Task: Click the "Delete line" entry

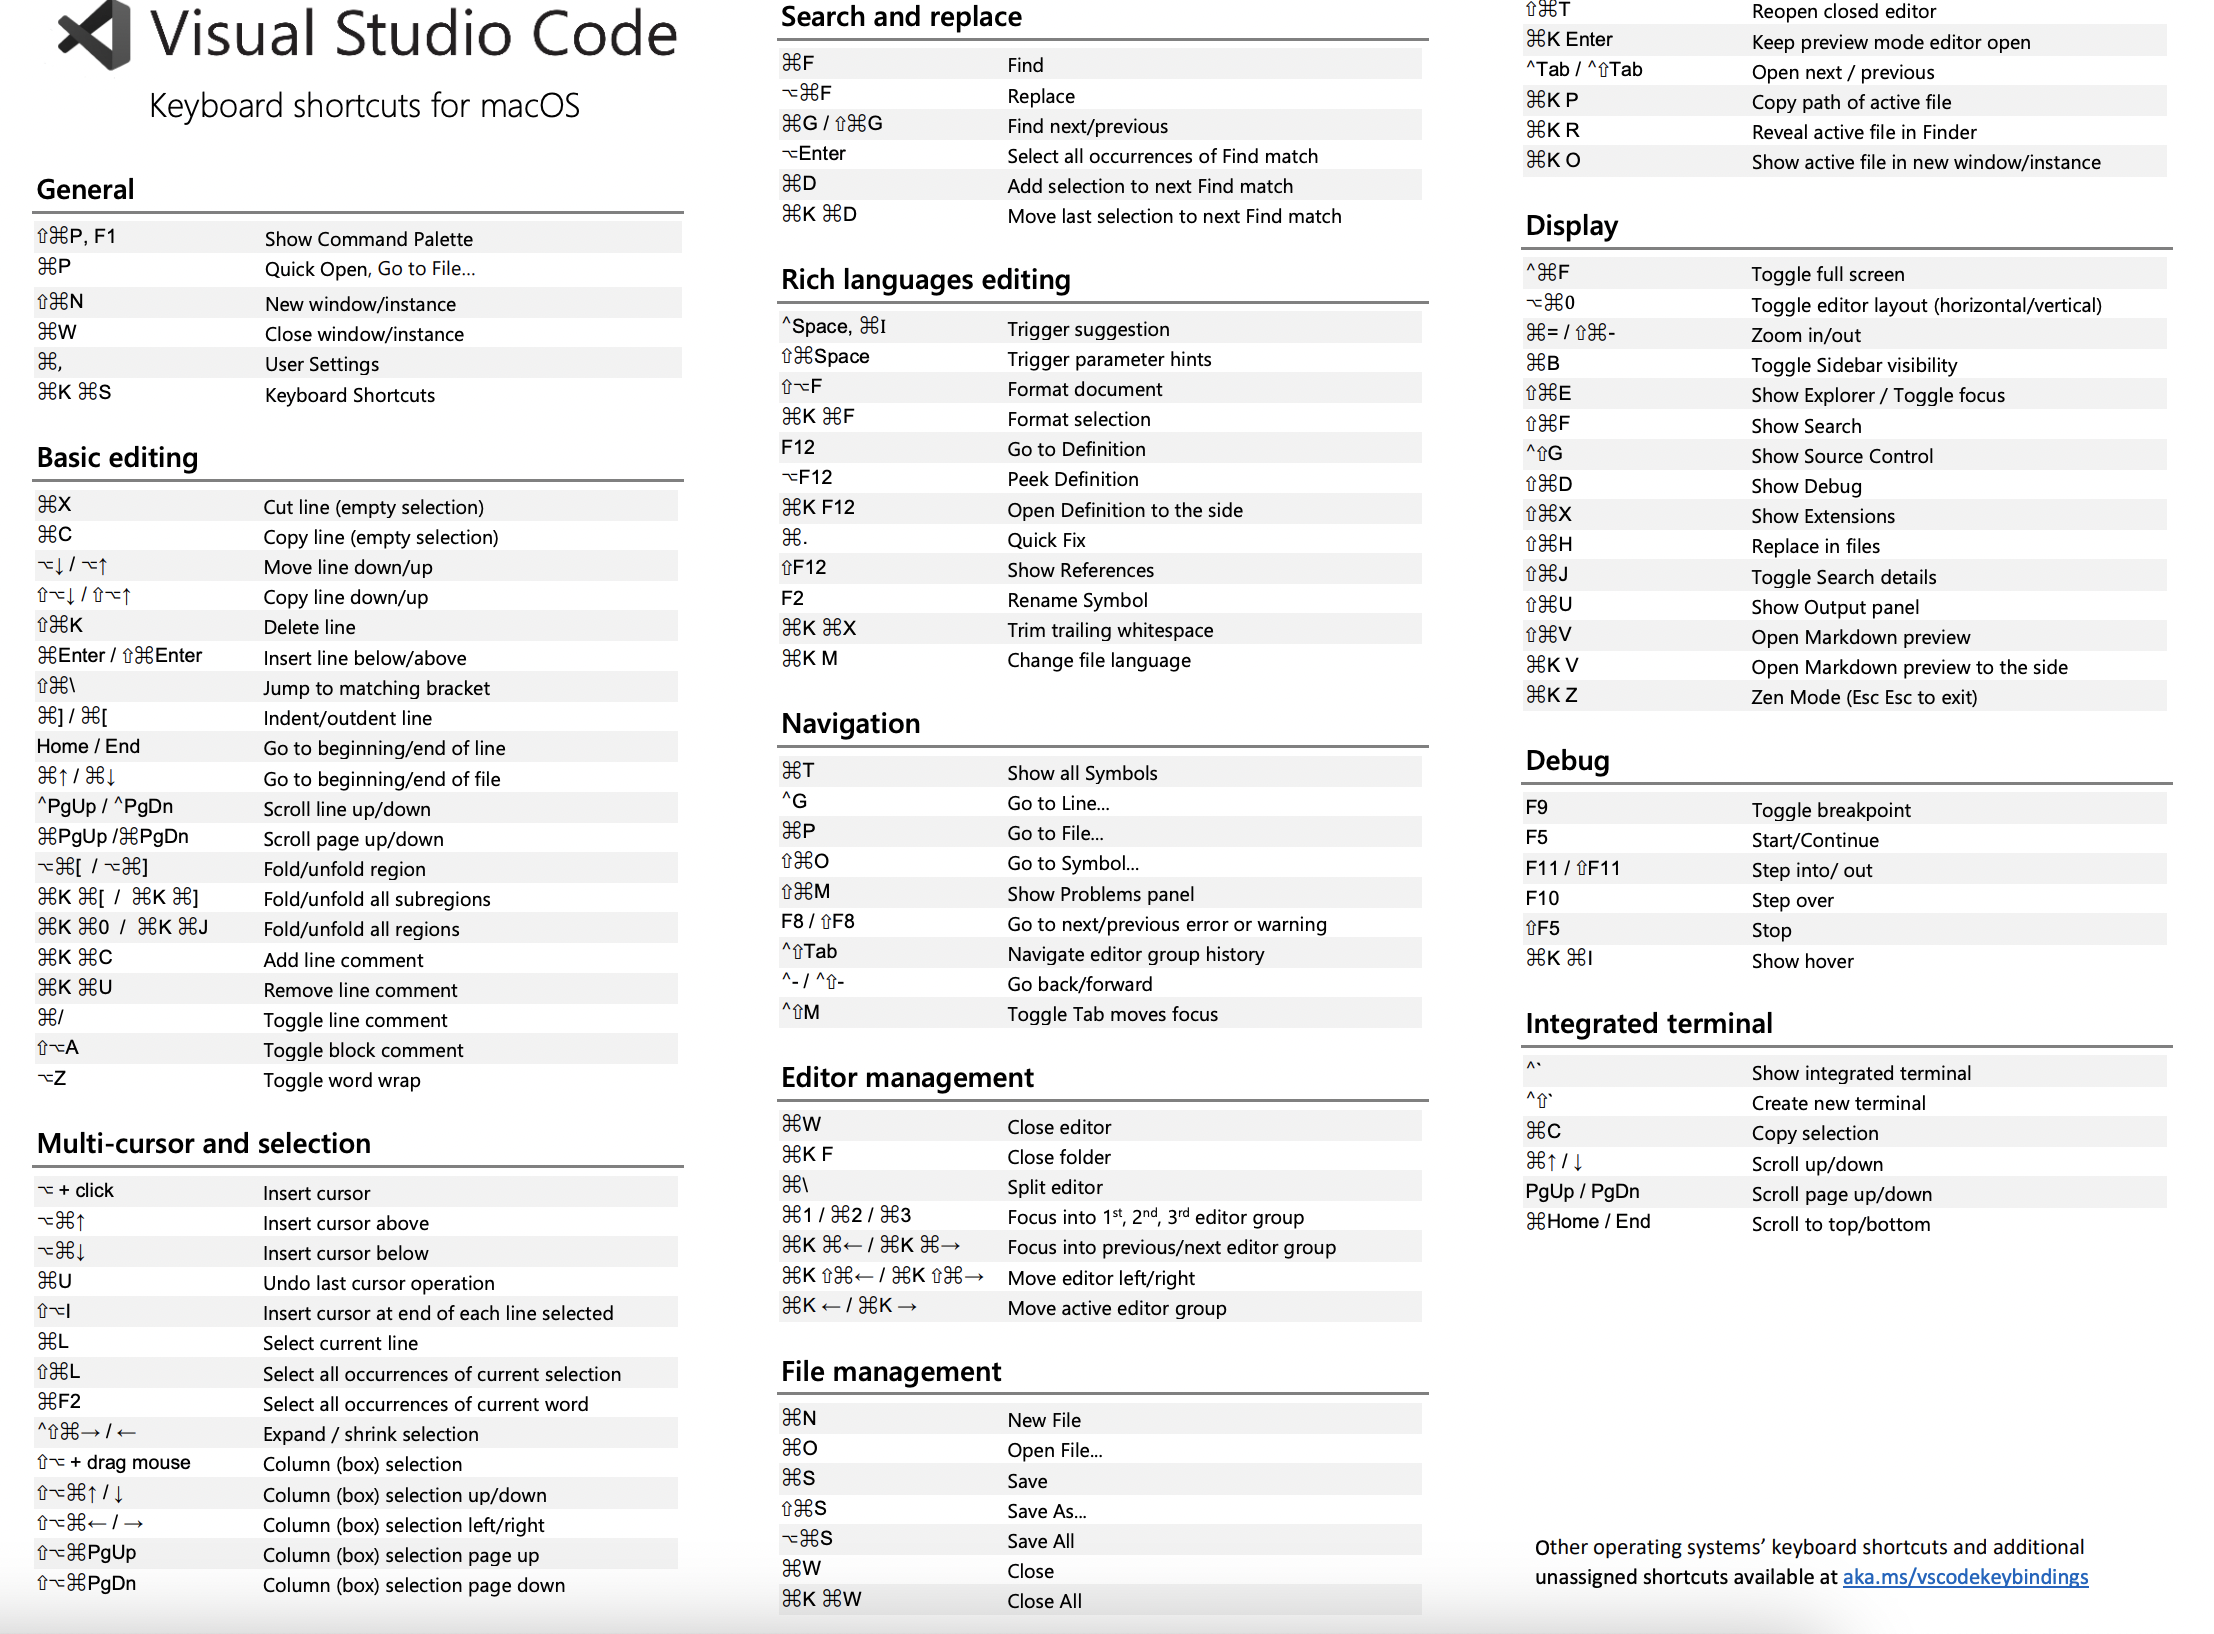Action: (x=309, y=627)
